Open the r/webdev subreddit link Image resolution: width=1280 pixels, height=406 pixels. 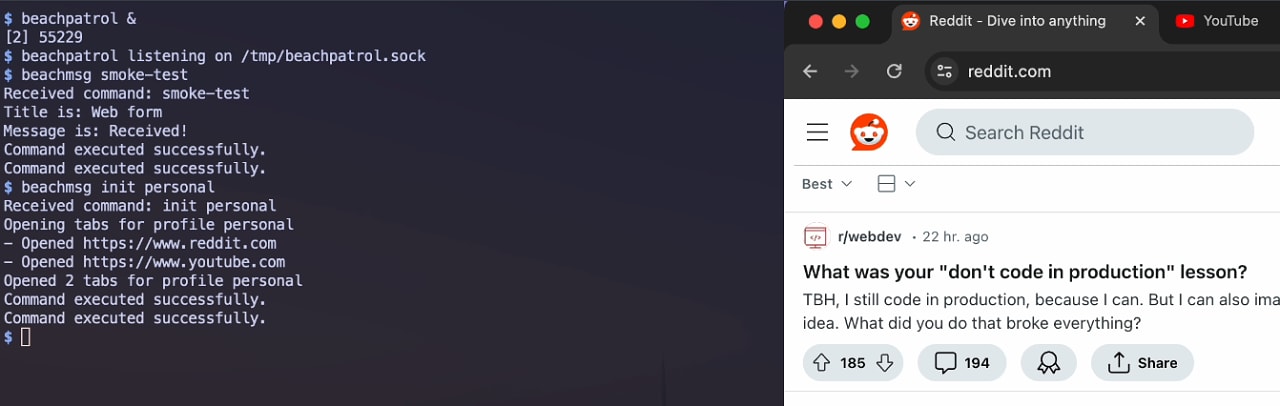point(869,237)
